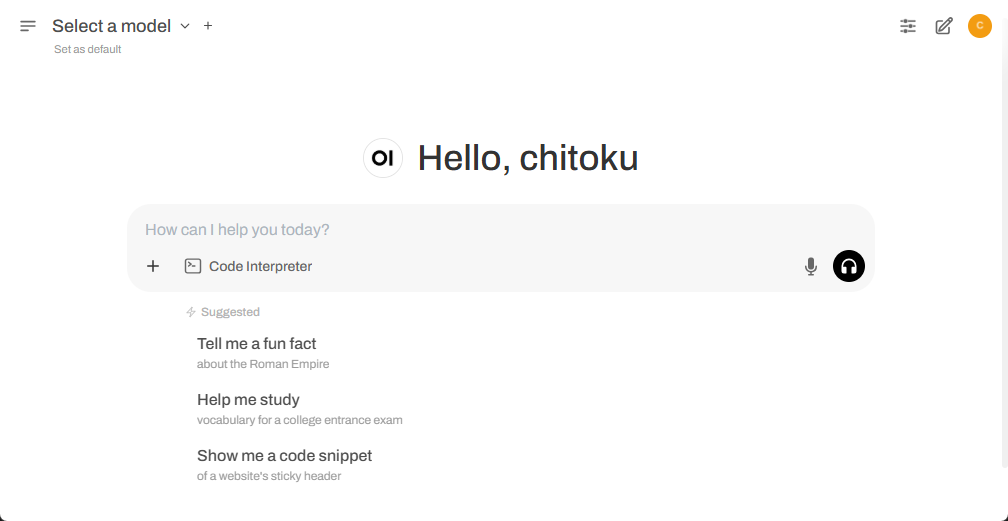The image size is (1008, 521).
Task: Start a new chat with pencil icon
Action: click(x=944, y=26)
